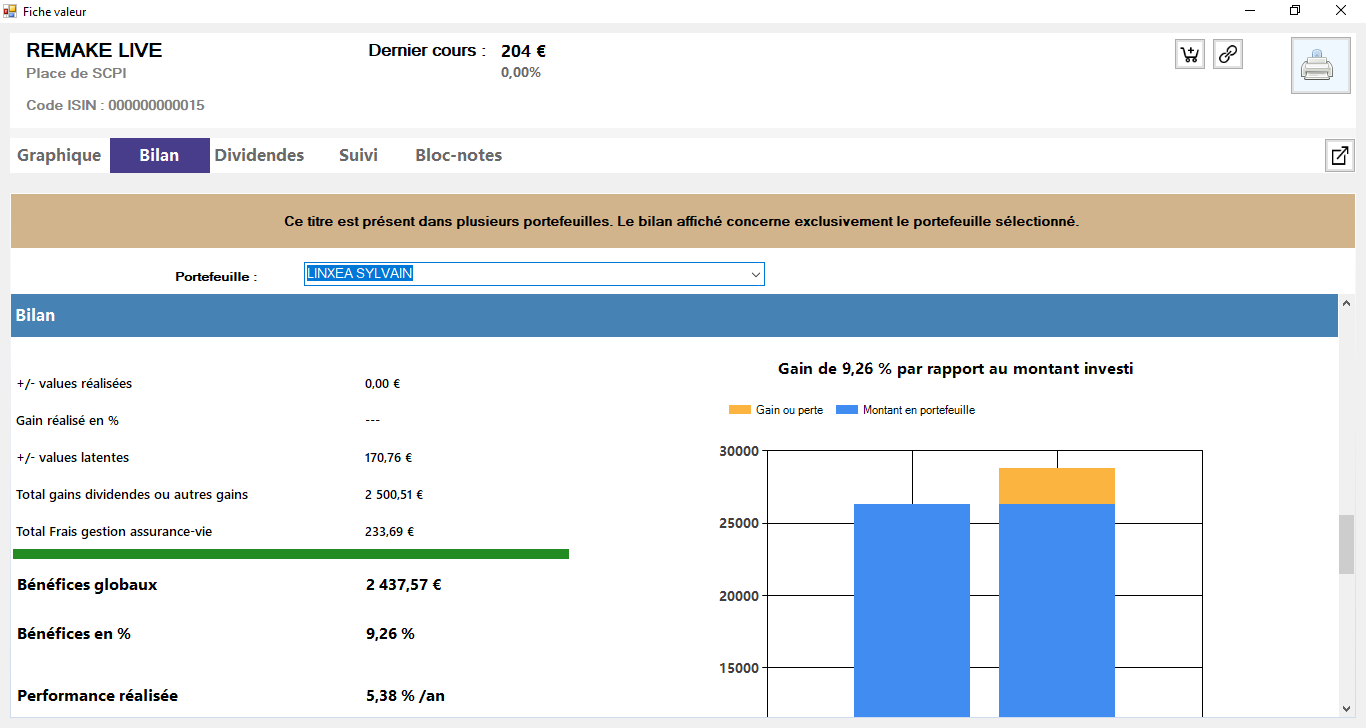
Task: Click the scrollbar down arrow
Action: 1346,708
